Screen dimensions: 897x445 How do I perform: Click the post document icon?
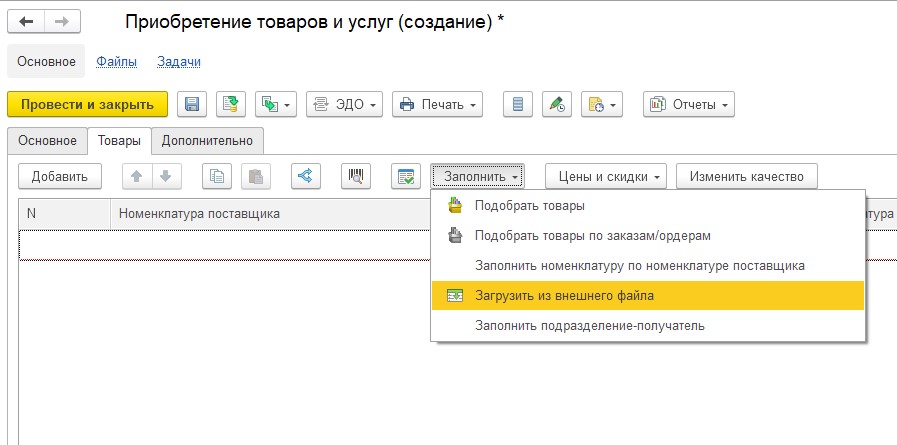click(x=231, y=105)
